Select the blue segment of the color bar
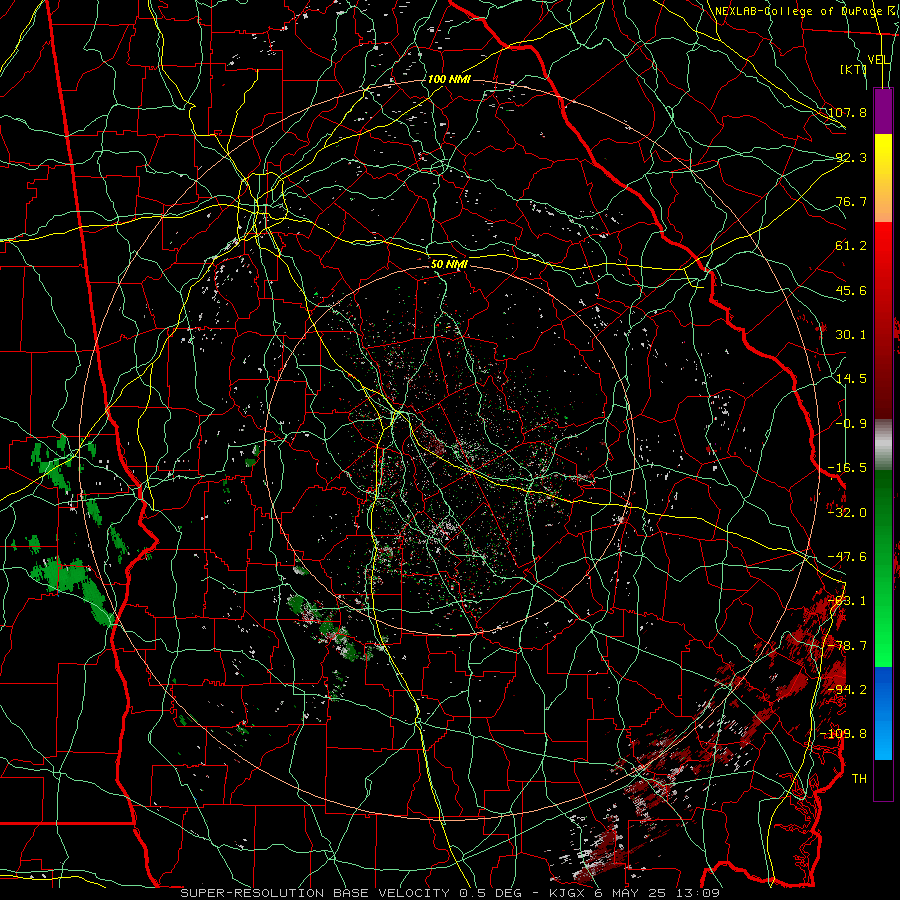The height and width of the screenshot is (900, 900). tap(883, 713)
